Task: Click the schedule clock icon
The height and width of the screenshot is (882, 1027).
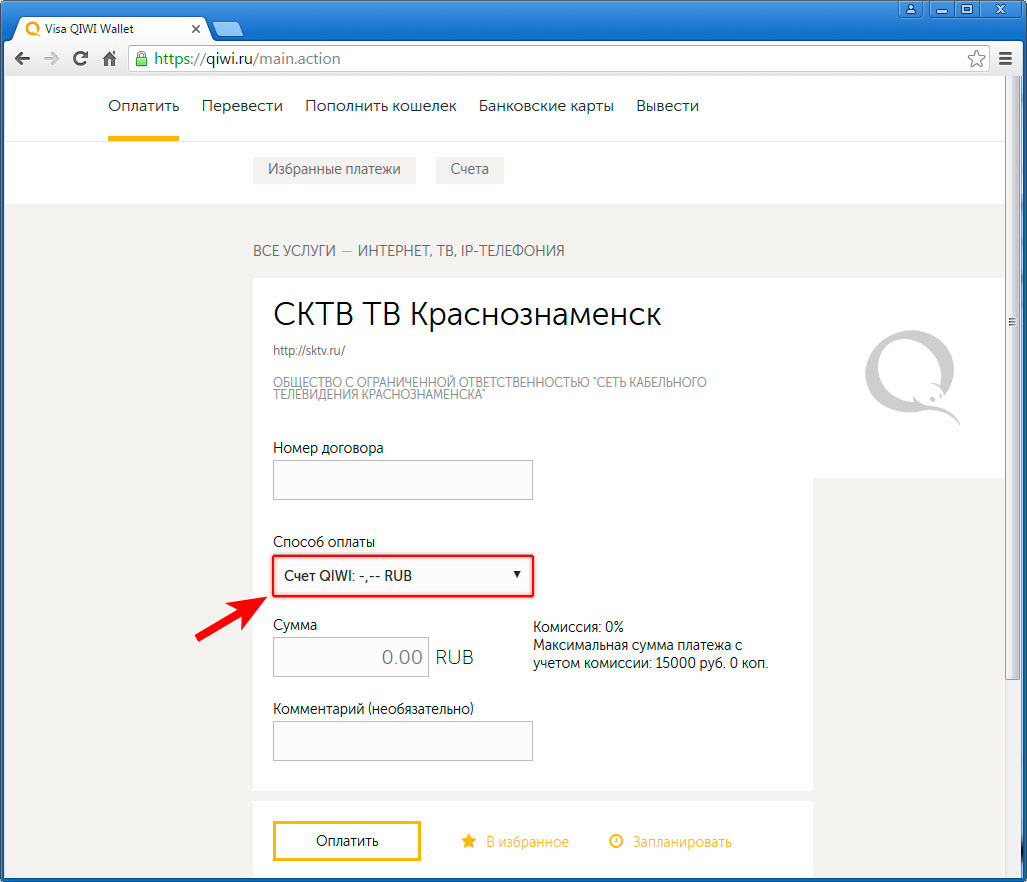Action: 616,841
